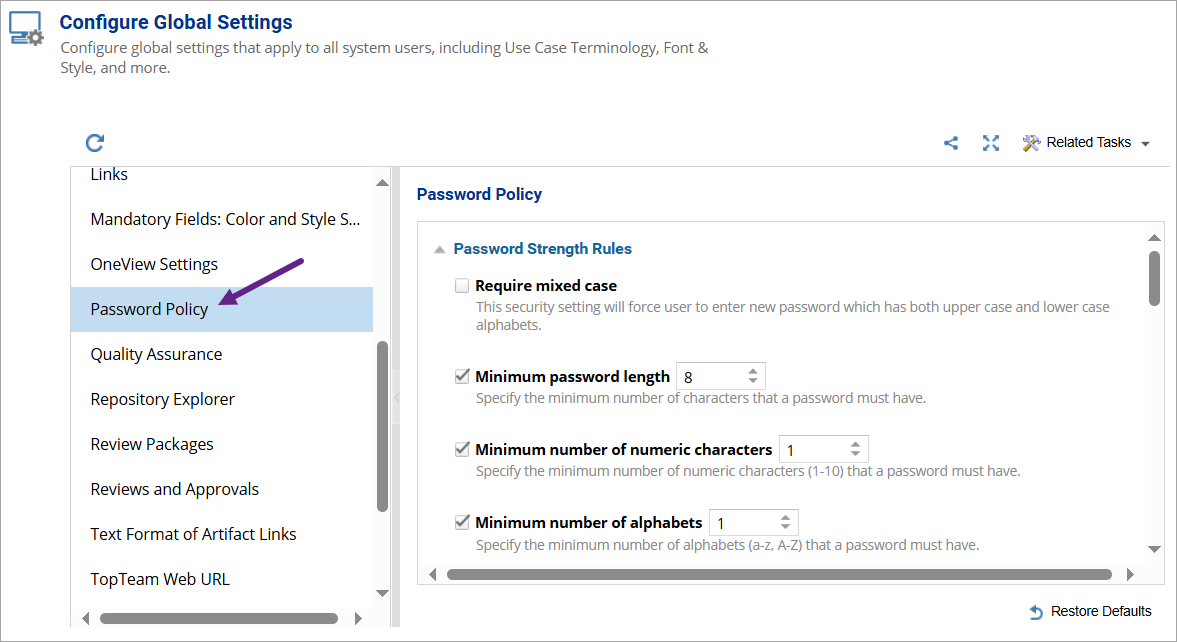Click right arrow of policy horizontal scrollbar
Screen dimensions: 1177x642
pyautogui.click(x=1130, y=575)
